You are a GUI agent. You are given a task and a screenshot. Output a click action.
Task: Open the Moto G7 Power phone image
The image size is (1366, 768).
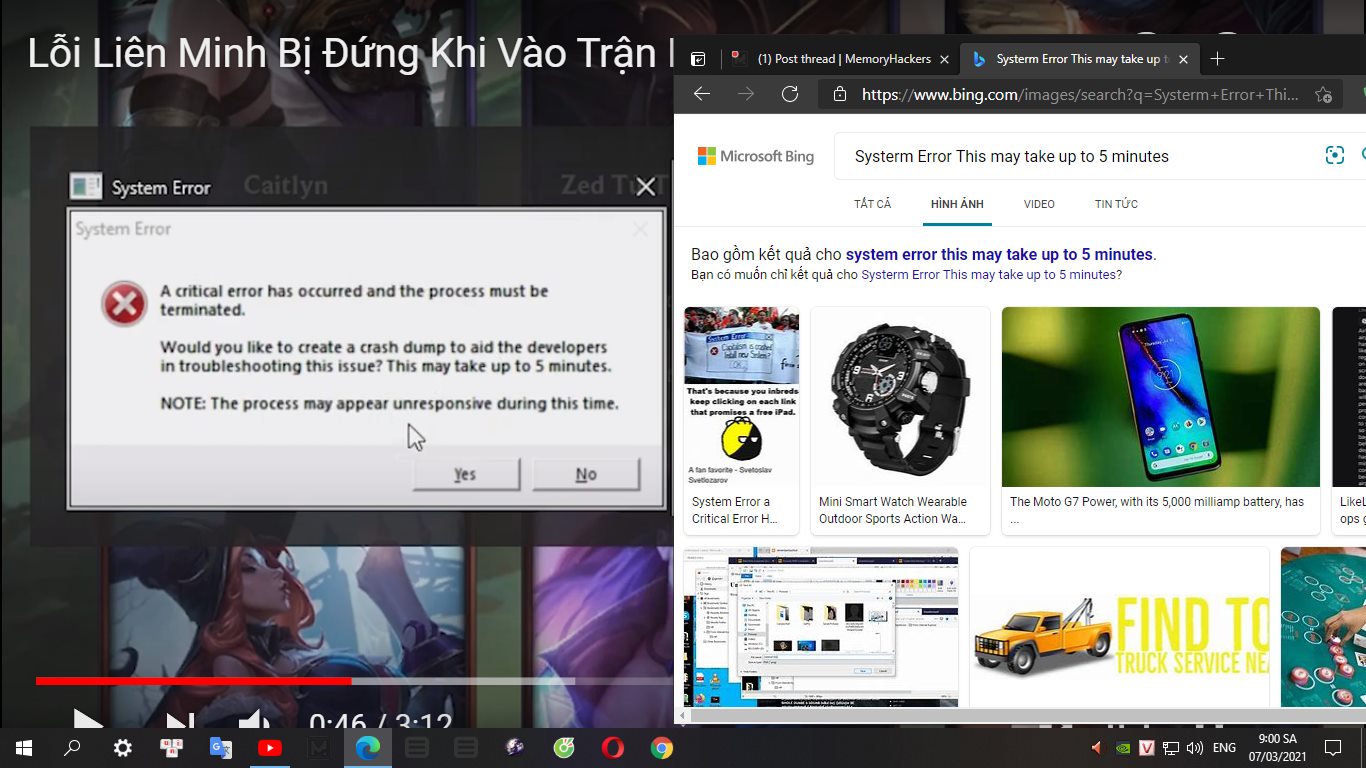pos(1160,397)
